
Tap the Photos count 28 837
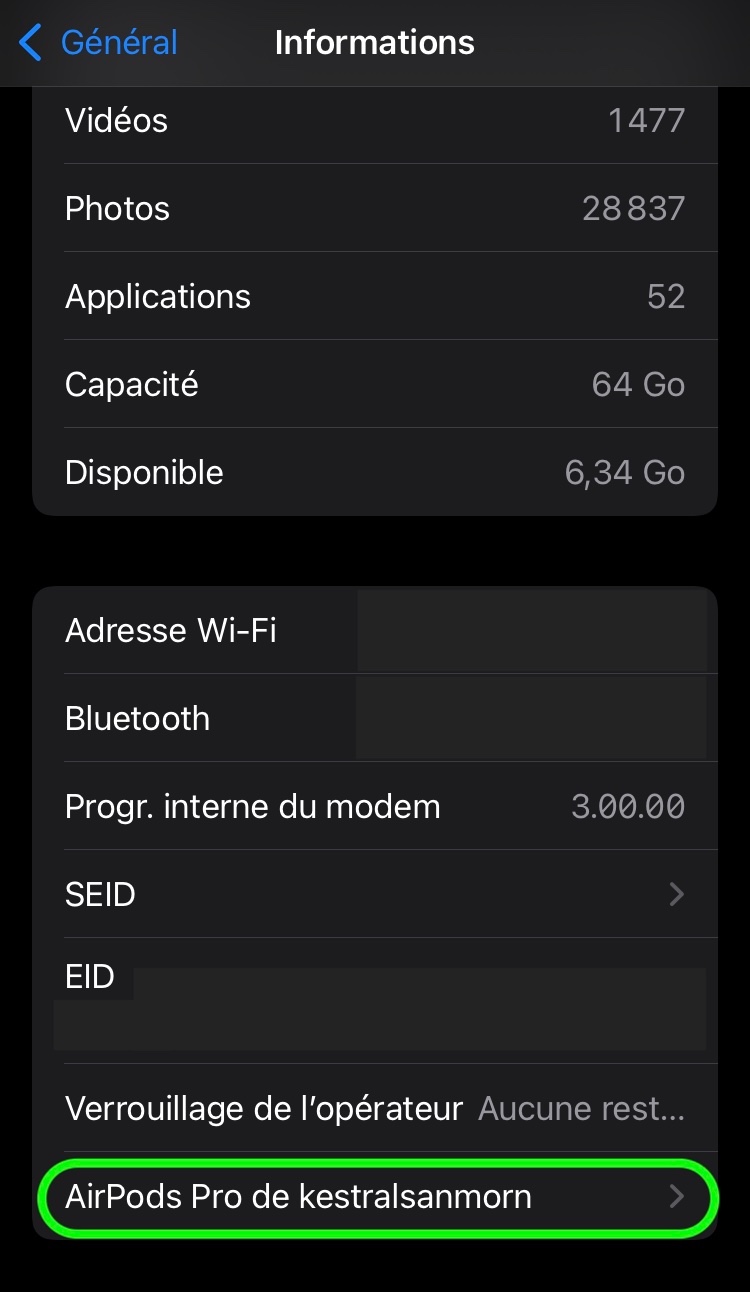click(633, 209)
